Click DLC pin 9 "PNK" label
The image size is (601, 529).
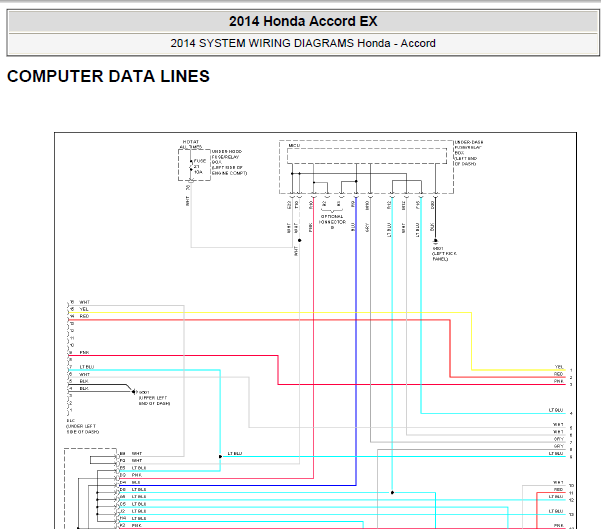click(84, 352)
